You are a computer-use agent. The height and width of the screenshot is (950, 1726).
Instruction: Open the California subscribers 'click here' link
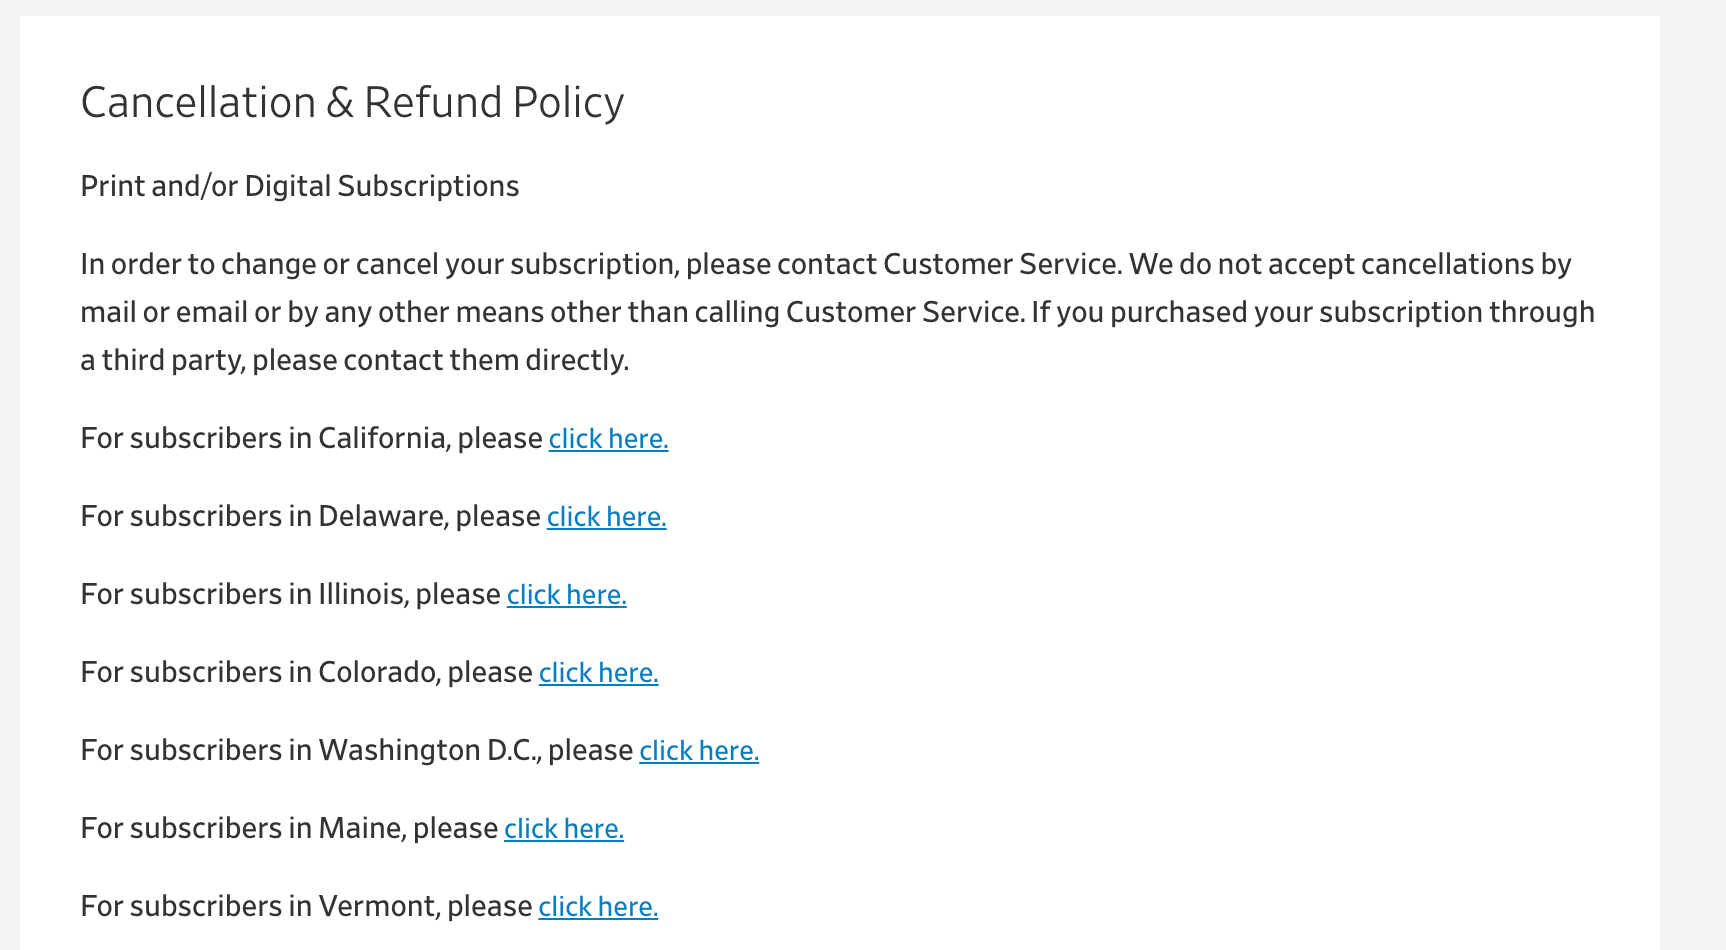point(608,439)
